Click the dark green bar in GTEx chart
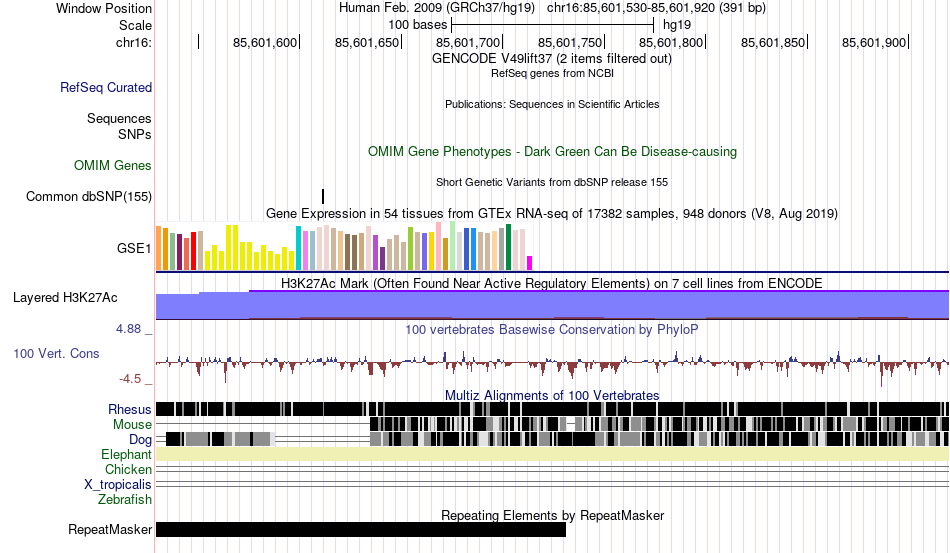 pyautogui.click(x=508, y=247)
